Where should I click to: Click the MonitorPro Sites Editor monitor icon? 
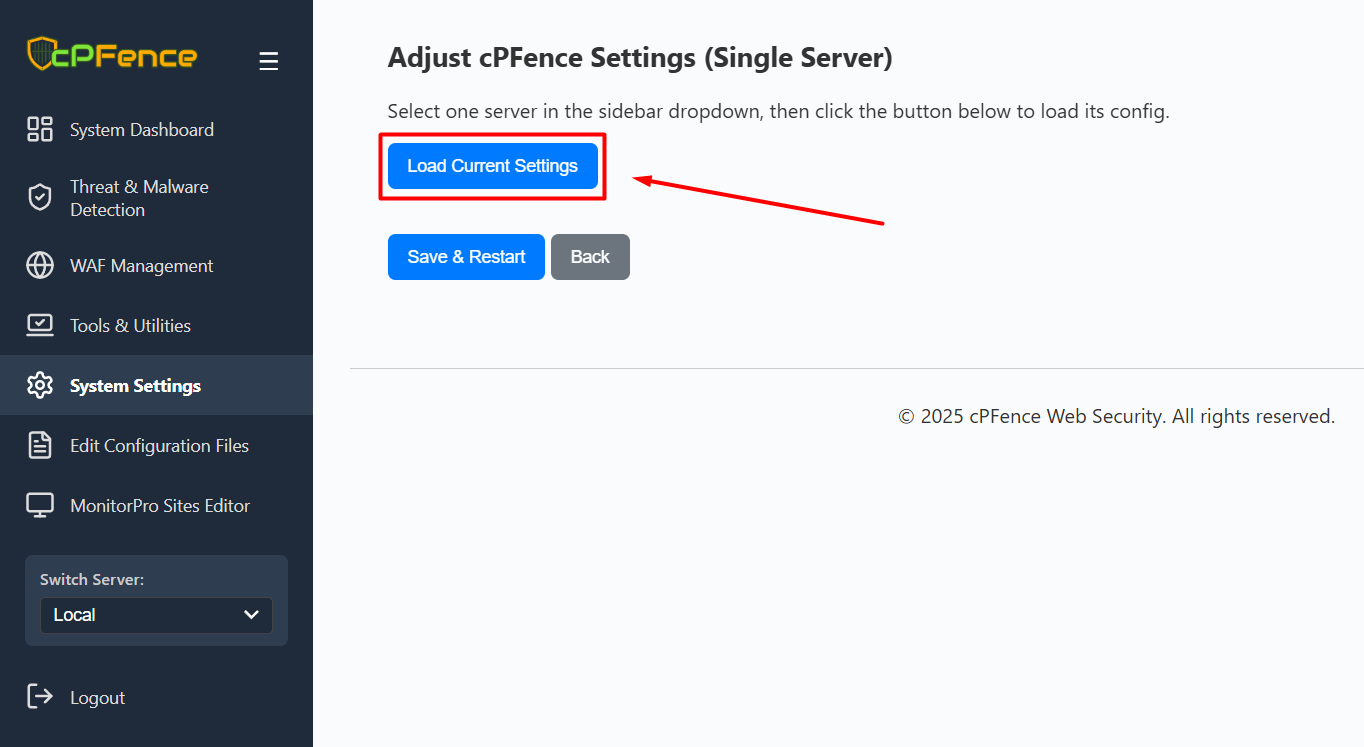point(40,505)
